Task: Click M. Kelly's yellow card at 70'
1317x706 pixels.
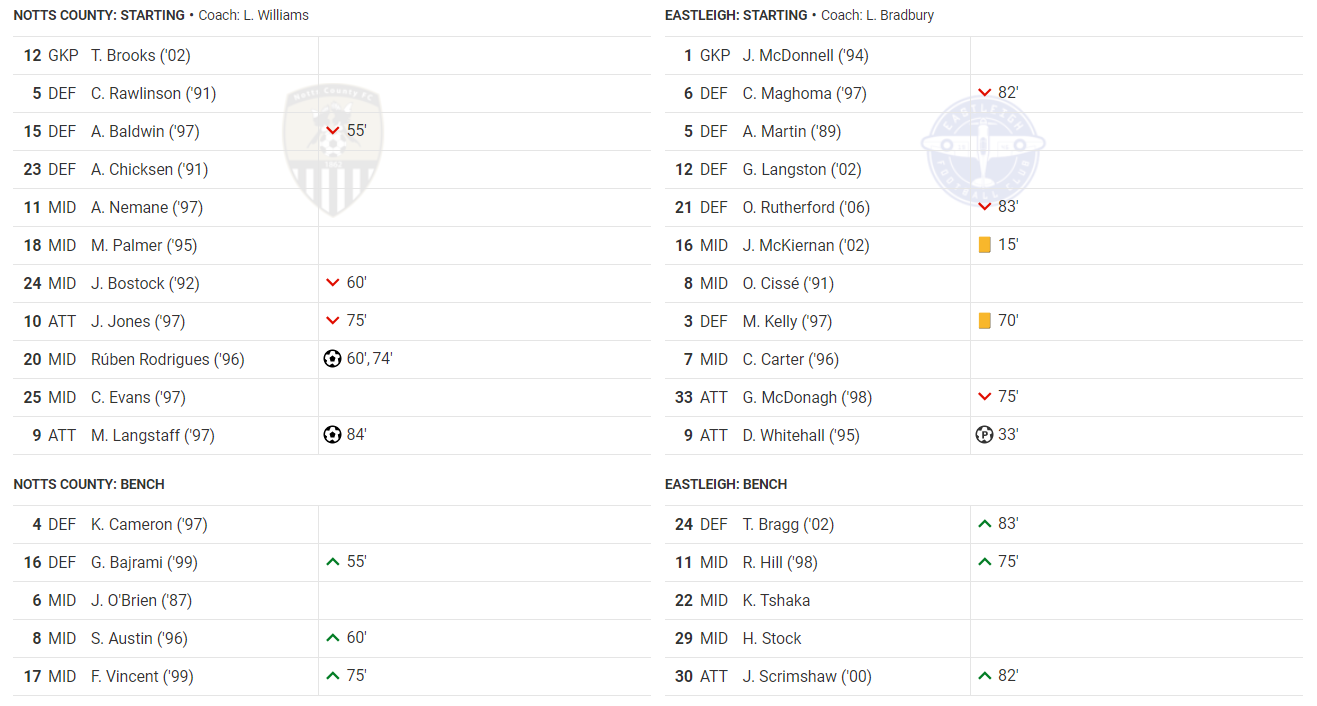Action: coord(985,321)
